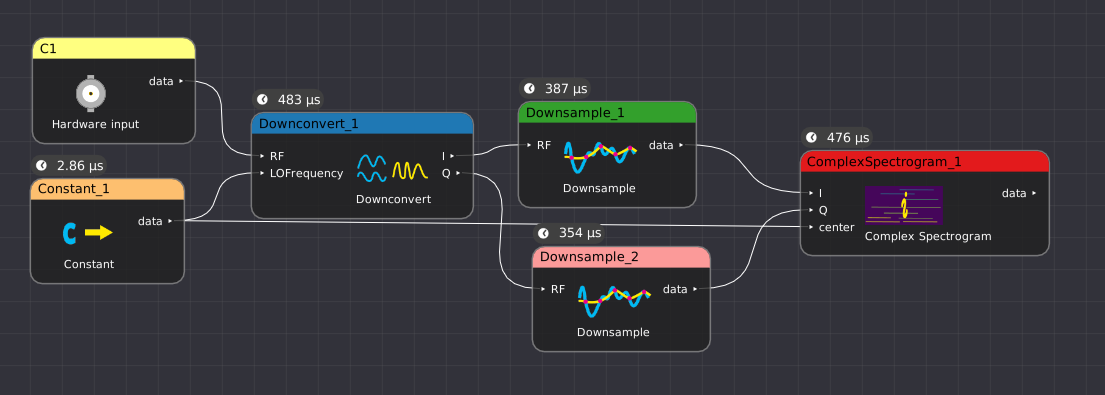Click the 354 µs timing badge text
Screen dimensions: 1105x395
(x=580, y=233)
